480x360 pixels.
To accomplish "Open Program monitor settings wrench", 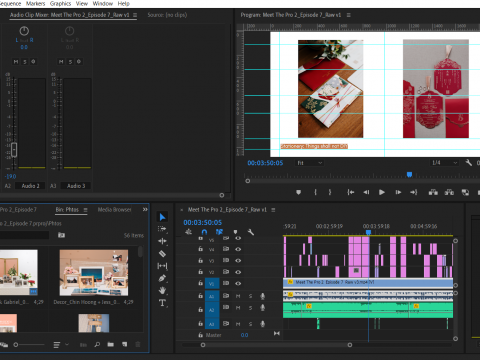I will (x=468, y=163).
